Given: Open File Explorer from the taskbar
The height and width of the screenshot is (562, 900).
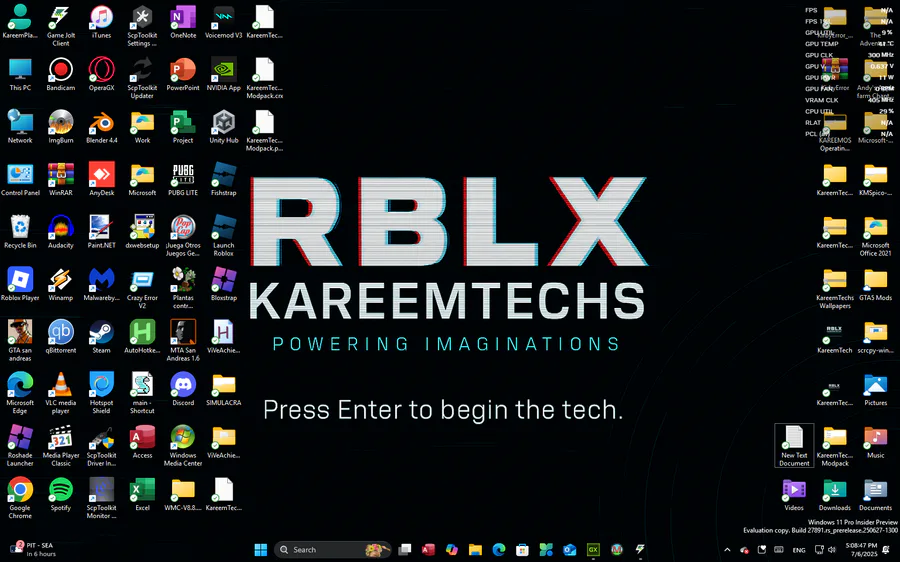Looking at the screenshot, I should [475, 549].
